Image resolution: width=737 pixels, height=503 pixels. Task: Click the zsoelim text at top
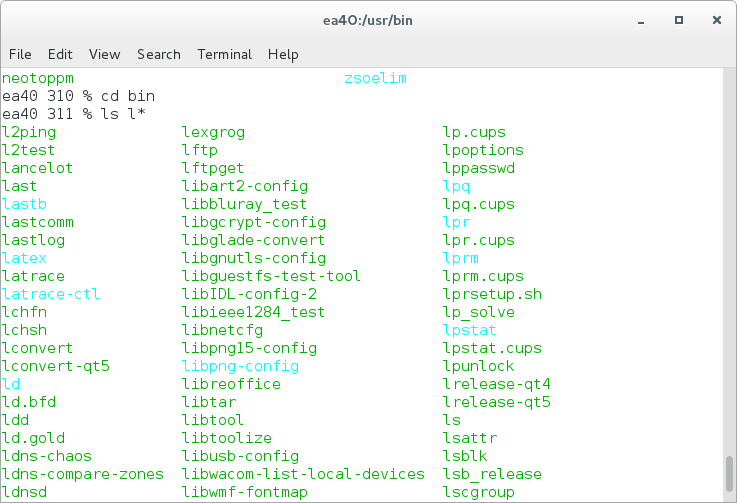[375, 78]
